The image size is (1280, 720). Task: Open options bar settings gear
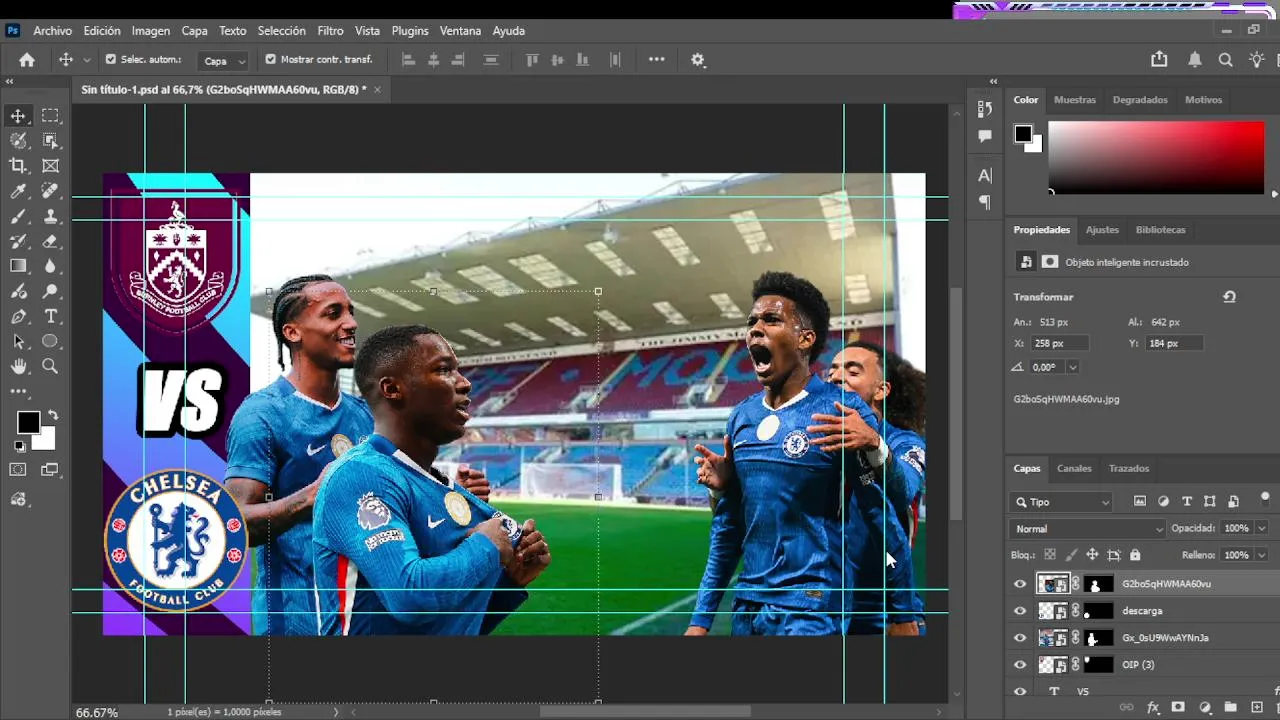[x=698, y=60]
